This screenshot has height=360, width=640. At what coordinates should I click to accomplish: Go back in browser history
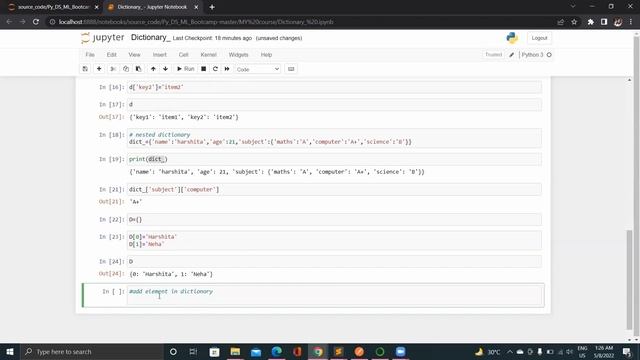(9, 22)
